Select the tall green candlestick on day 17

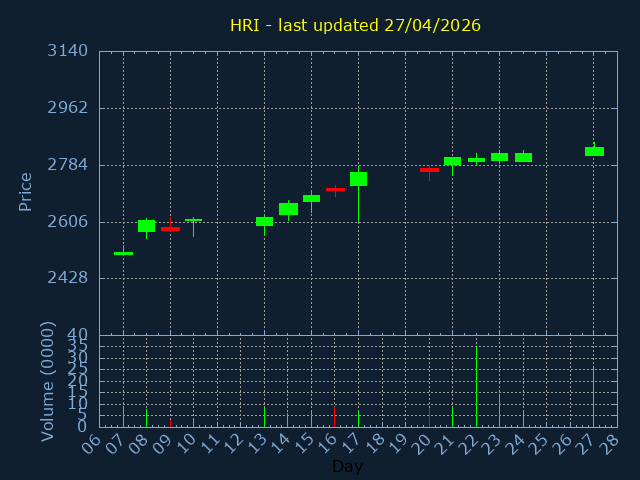(x=358, y=179)
